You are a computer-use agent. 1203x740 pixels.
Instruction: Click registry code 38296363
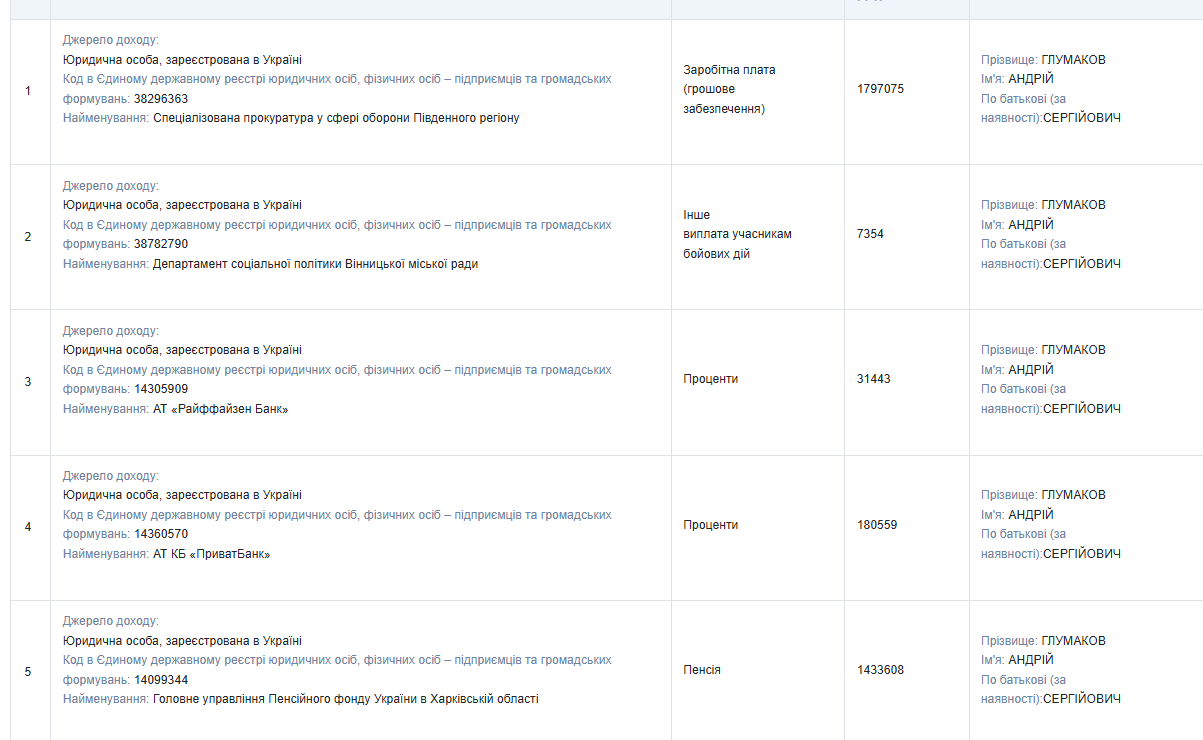(161, 99)
